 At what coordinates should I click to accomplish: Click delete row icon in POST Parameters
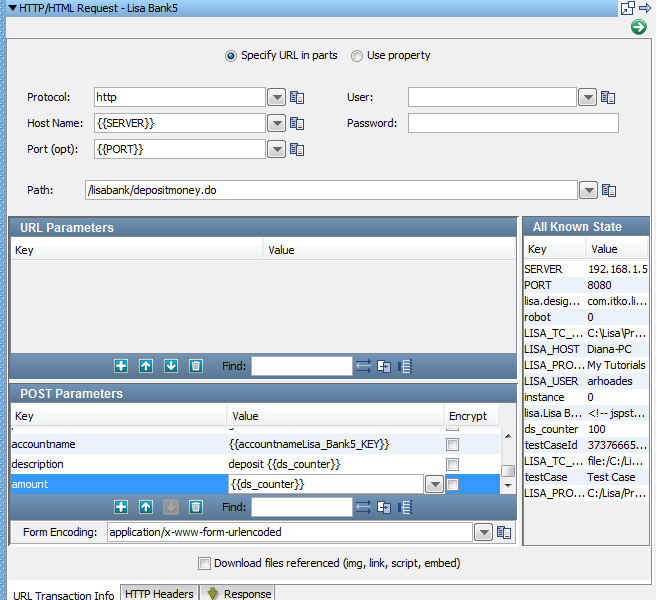click(196, 507)
